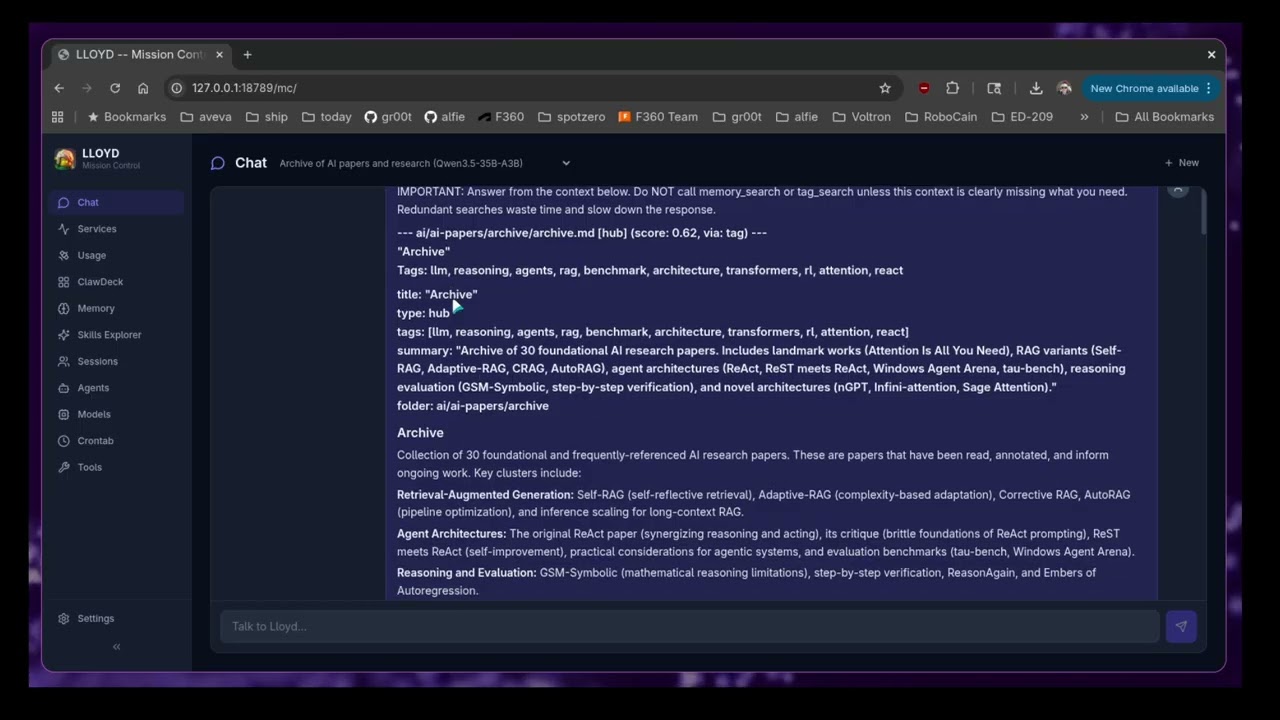Open the ship bookmark folder
This screenshot has height=720, width=1280.
pos(266,117)
